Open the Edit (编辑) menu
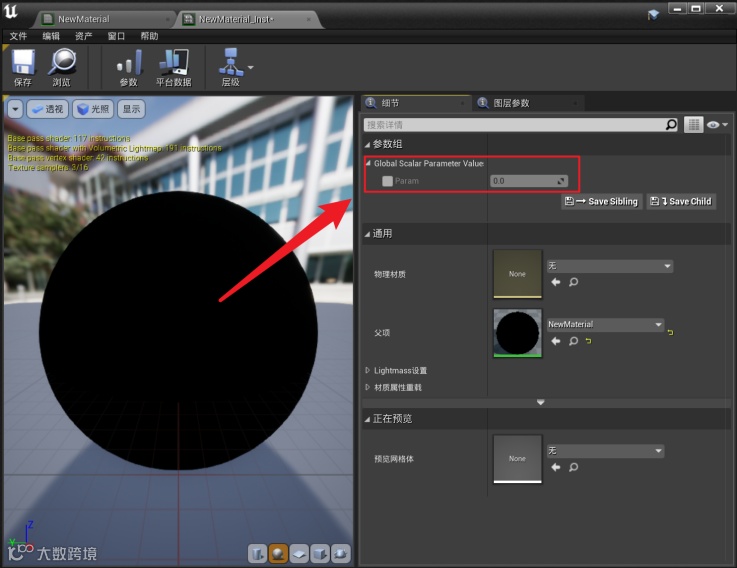 click(x=51, y=36)
